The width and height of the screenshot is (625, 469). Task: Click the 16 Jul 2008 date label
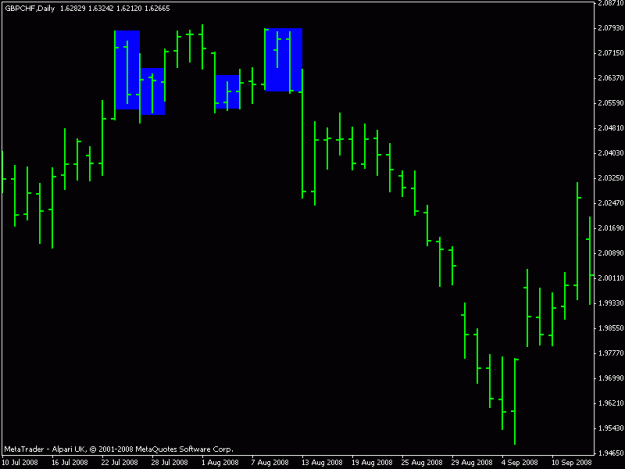tap(70, 463)
